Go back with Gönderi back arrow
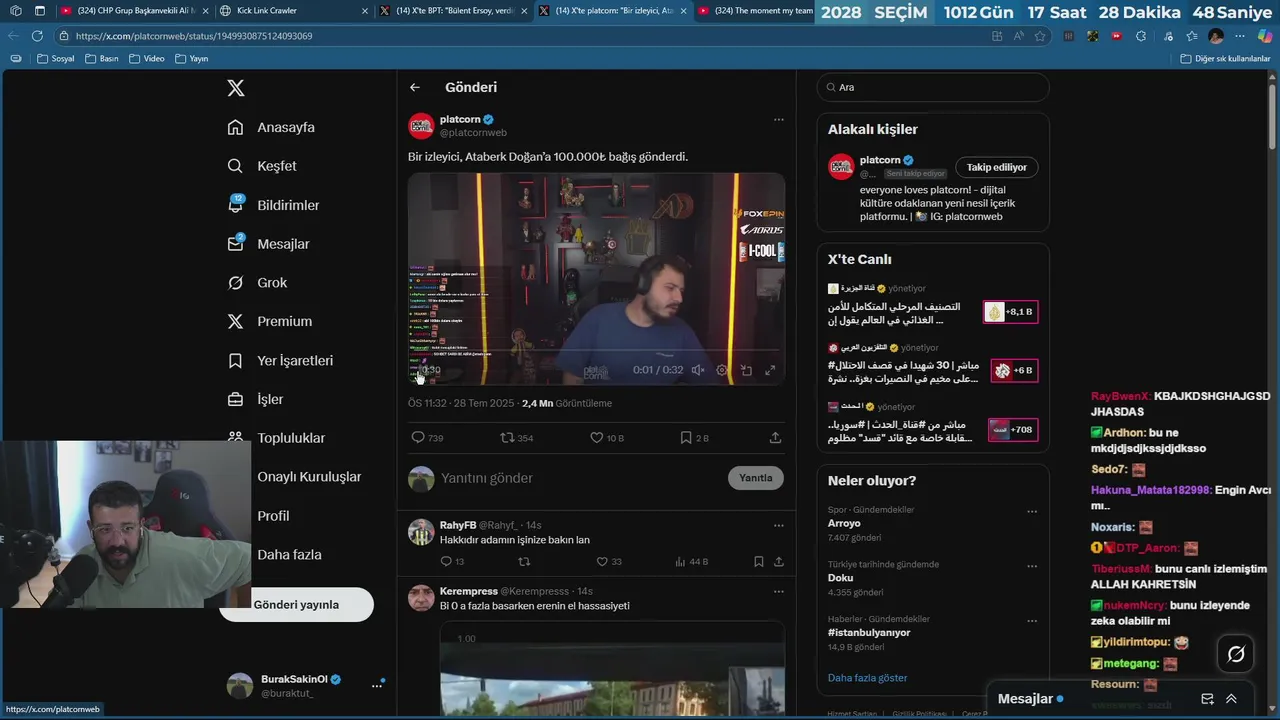 (415, 87)
